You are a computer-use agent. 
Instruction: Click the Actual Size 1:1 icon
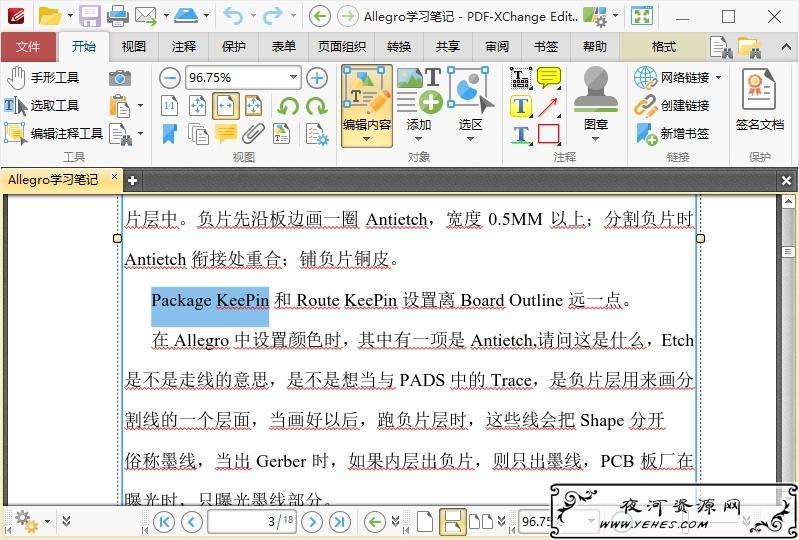click(x=170, y=106)
